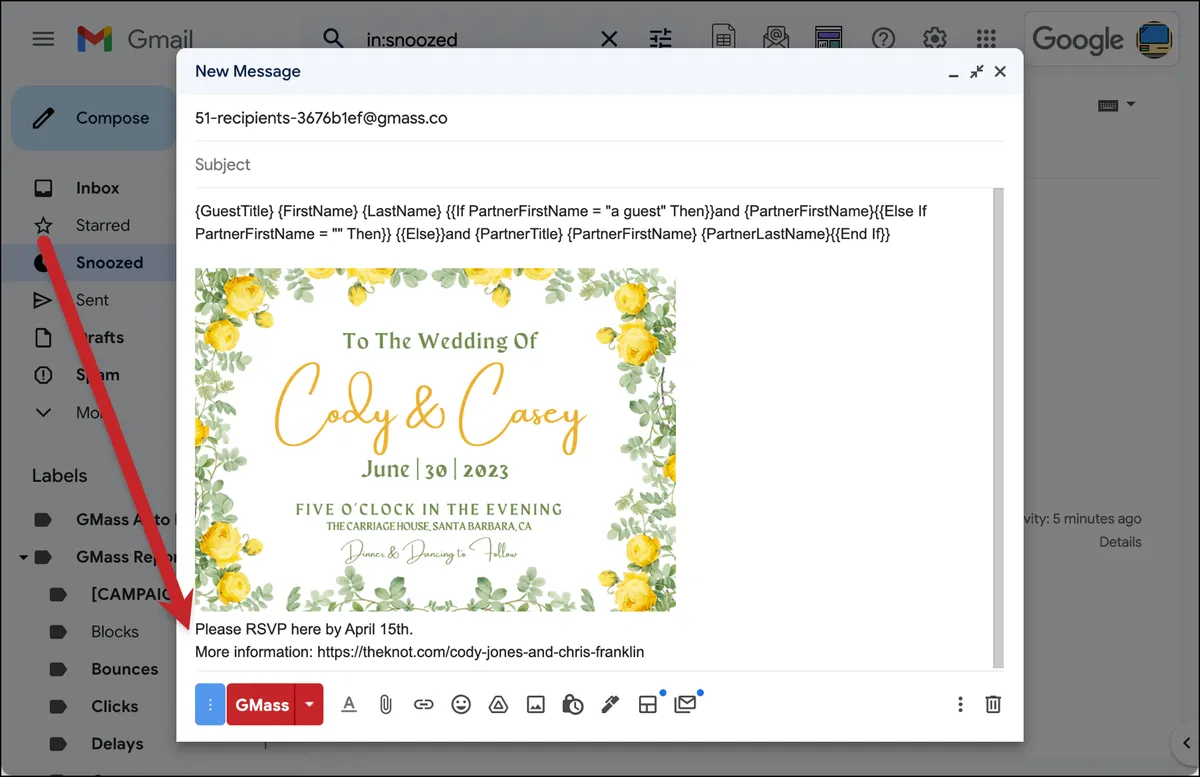Discard the draft with the trash icon
The image size is (1200, 777).
tap(993, 705)
